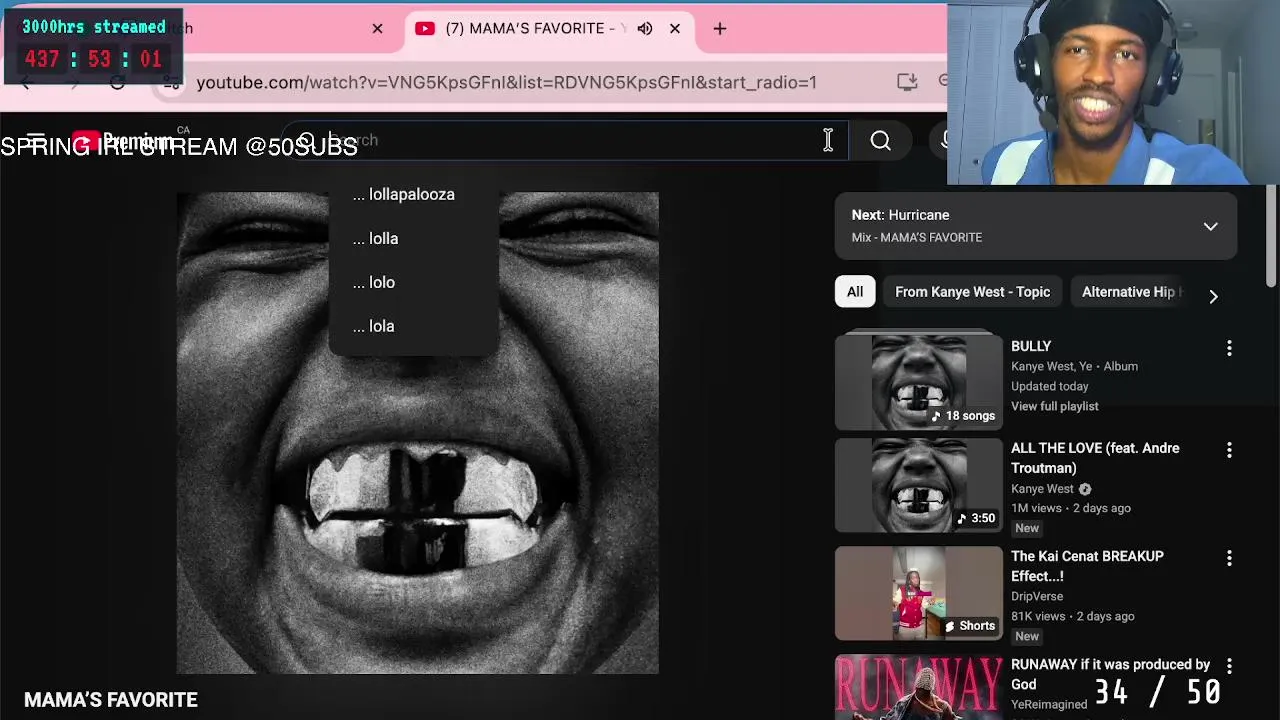The width and height of the screenshot is (1280, 720).
Task: Select the Alternative Hip Hop chip
Action: click(x=1130, y=292)
